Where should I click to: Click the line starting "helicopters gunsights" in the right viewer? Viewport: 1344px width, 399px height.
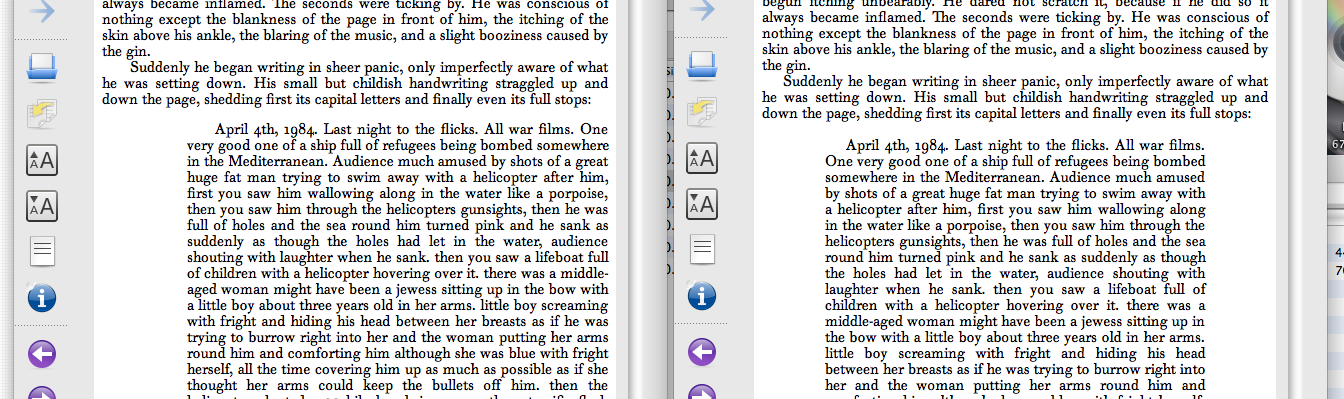click(x=1015, y=242)
